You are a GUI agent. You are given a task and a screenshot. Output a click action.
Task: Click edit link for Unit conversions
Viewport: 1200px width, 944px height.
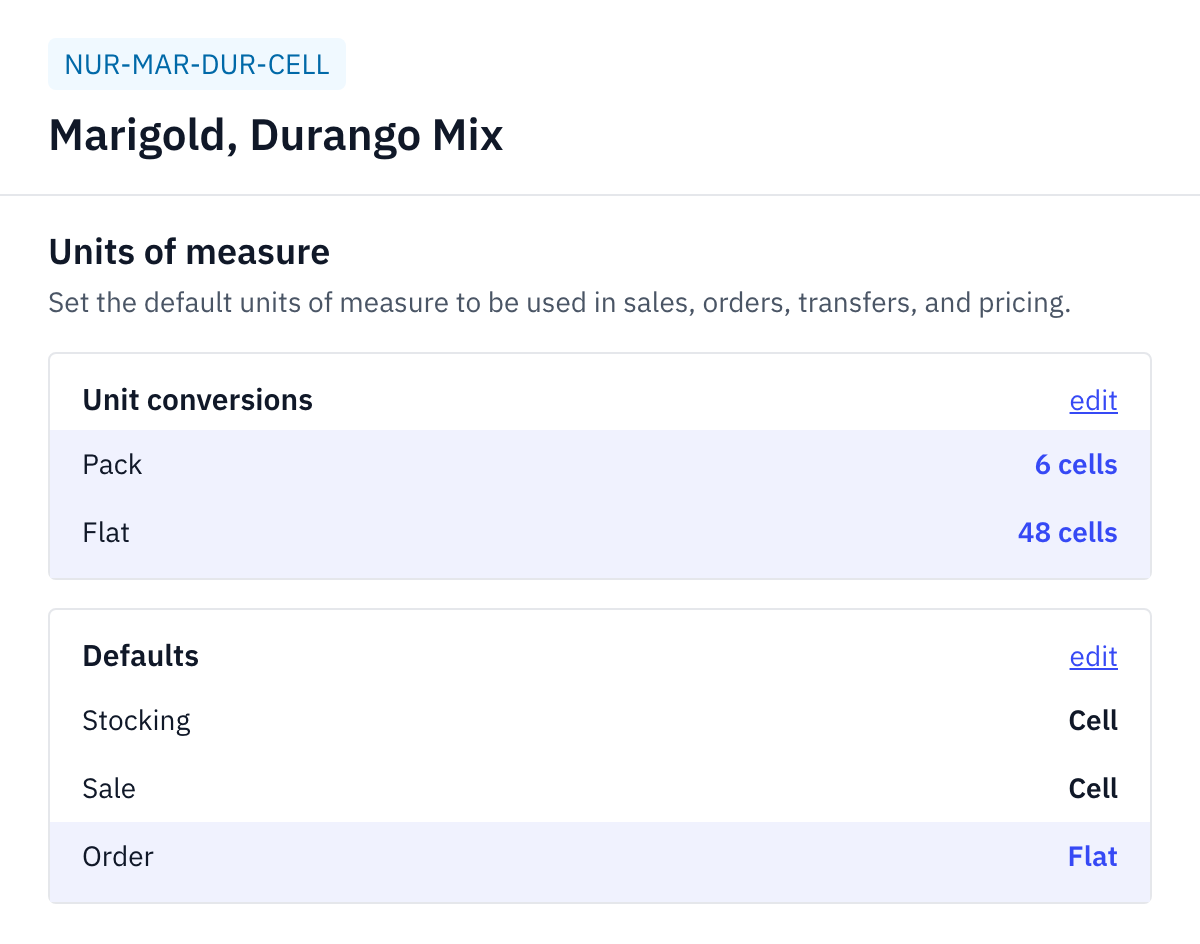(1093, 401)
